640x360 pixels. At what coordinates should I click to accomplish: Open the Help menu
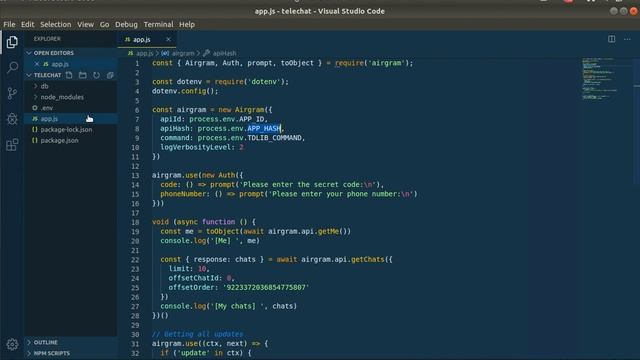click(187, 24)
